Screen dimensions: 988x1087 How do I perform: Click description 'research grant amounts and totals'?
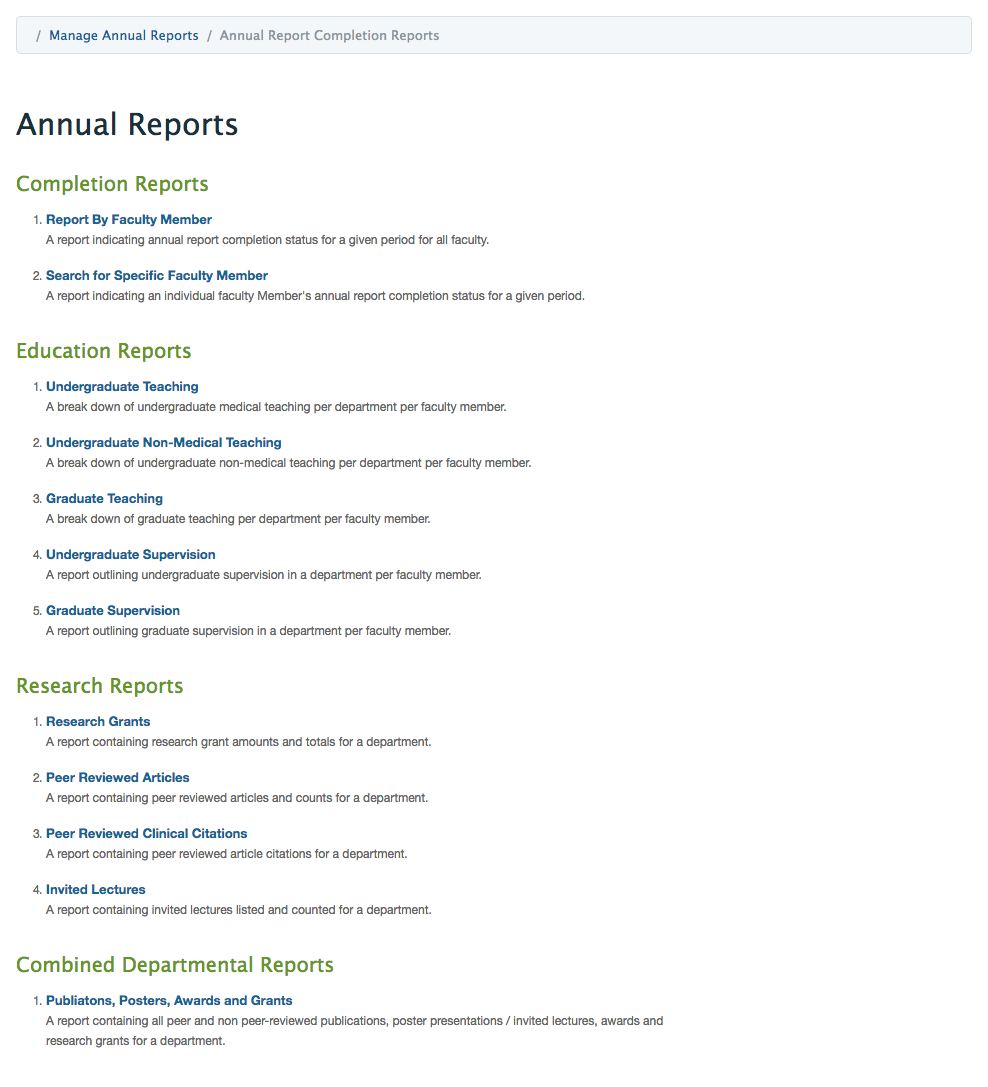(239, 742)
